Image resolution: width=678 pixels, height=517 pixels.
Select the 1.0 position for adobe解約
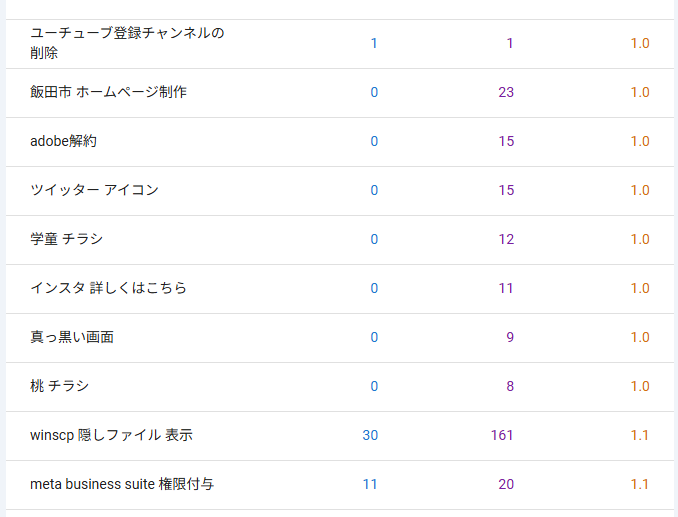(x=640, y=141)
